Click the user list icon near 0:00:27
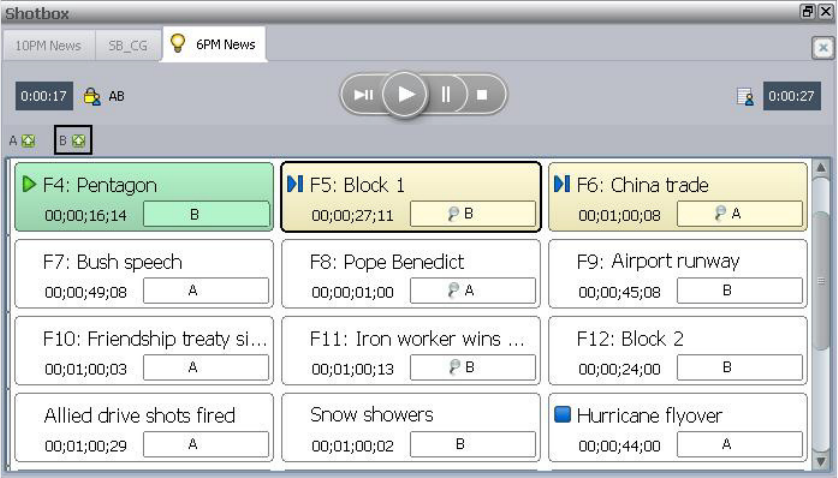Viewport: 838px width, 478px height. (746, 96)
